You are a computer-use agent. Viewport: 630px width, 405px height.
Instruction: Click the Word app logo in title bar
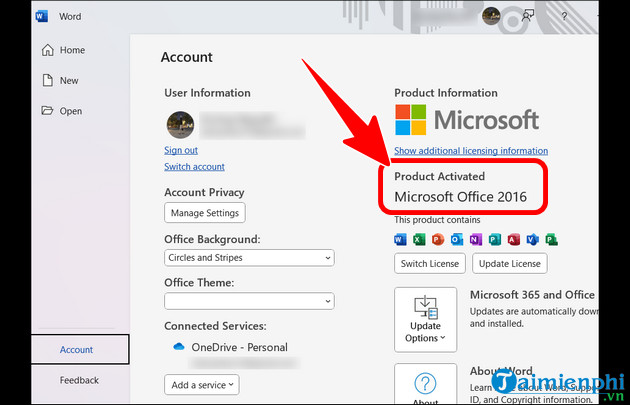click(41, 16)
